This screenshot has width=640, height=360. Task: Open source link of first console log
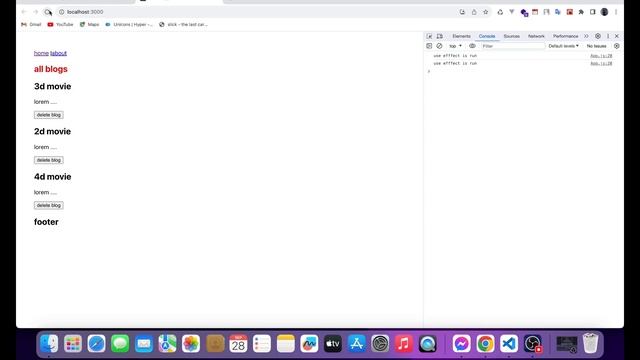(x=601, y=56)
